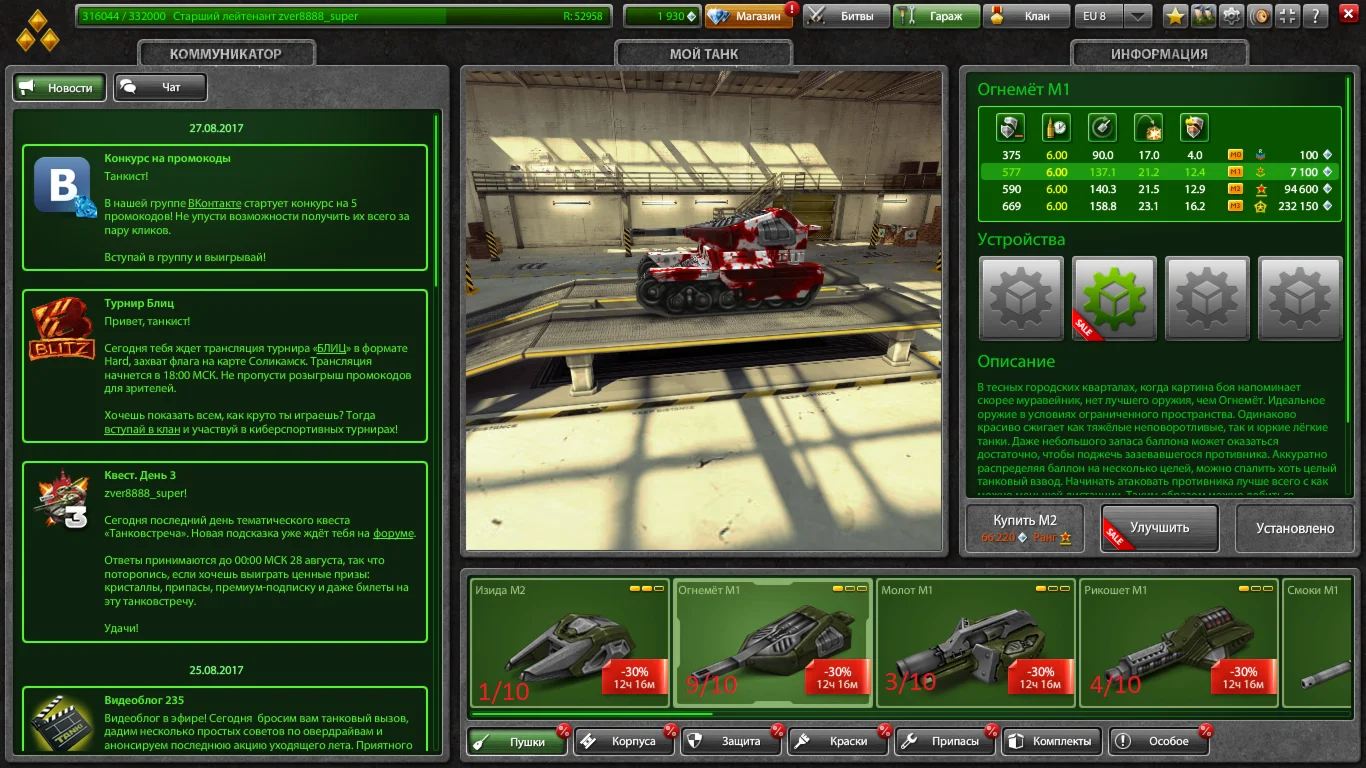The width and height of the screenshot is (1366, 768).
Task: Click the M3 modification badge
Action: point(1235,206)
